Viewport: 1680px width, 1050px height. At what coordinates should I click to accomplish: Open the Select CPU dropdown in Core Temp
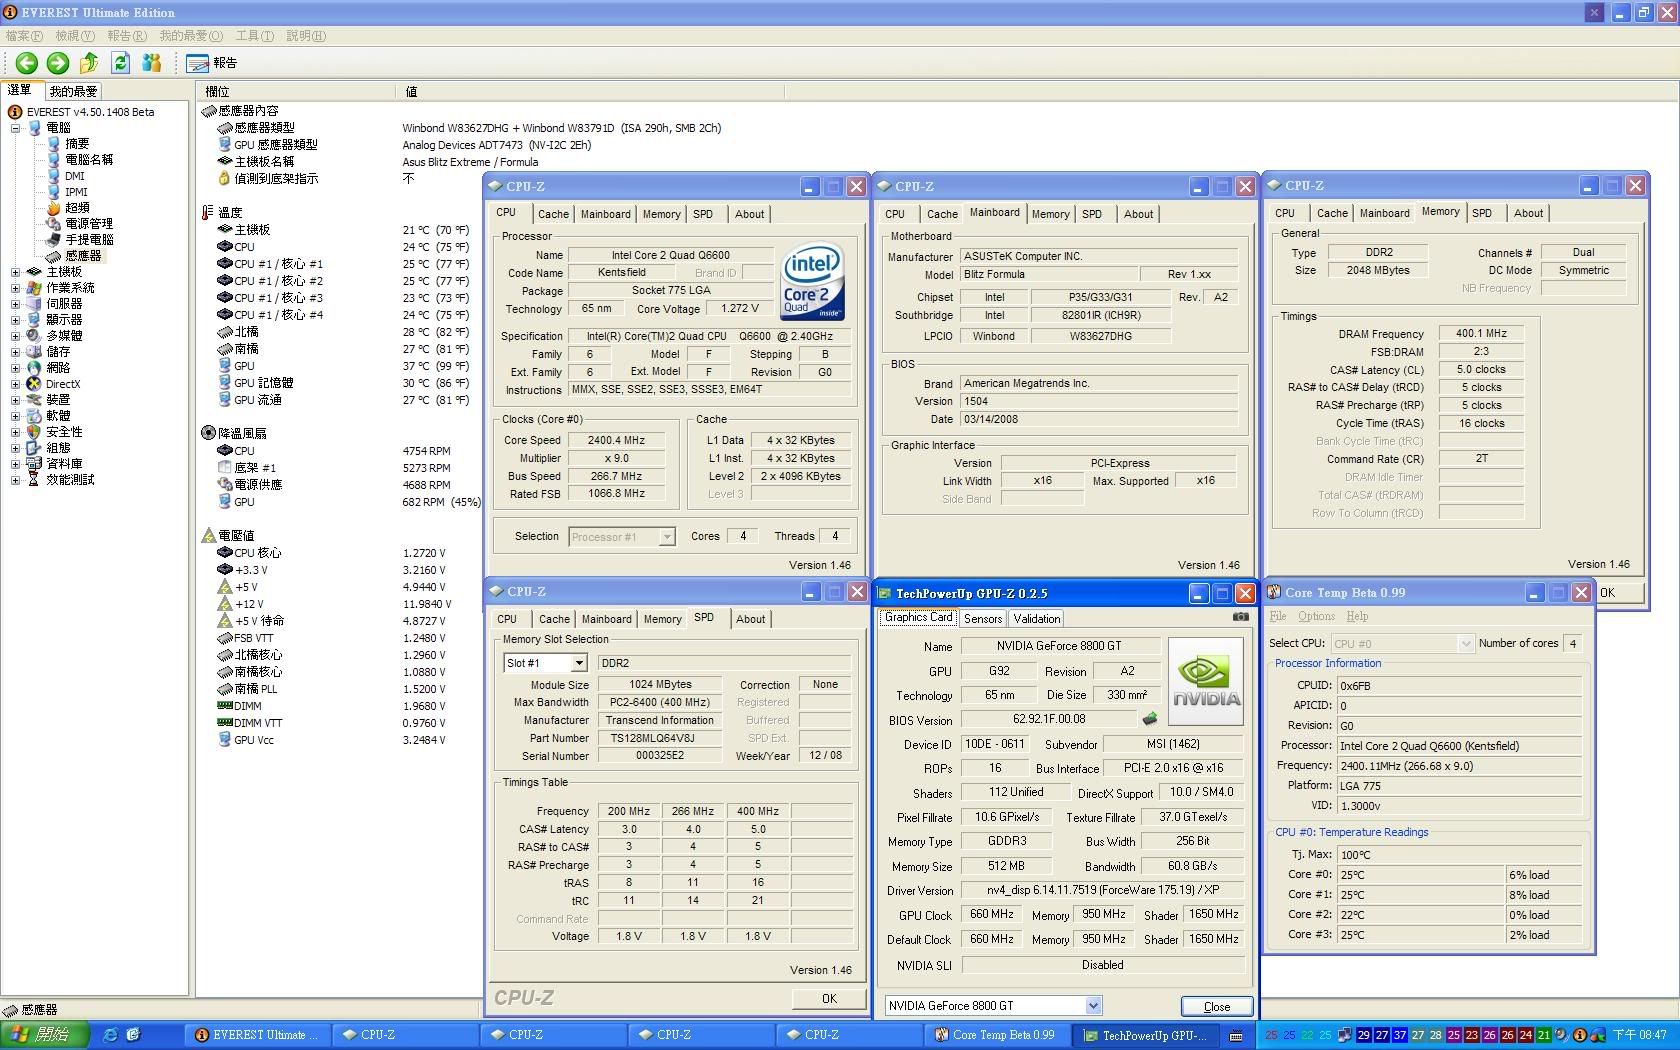[1465, 643]
